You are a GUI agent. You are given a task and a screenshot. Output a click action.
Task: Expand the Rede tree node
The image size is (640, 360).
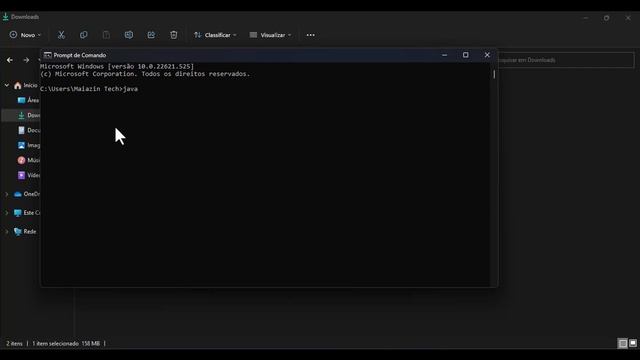[x=7, y=231]
